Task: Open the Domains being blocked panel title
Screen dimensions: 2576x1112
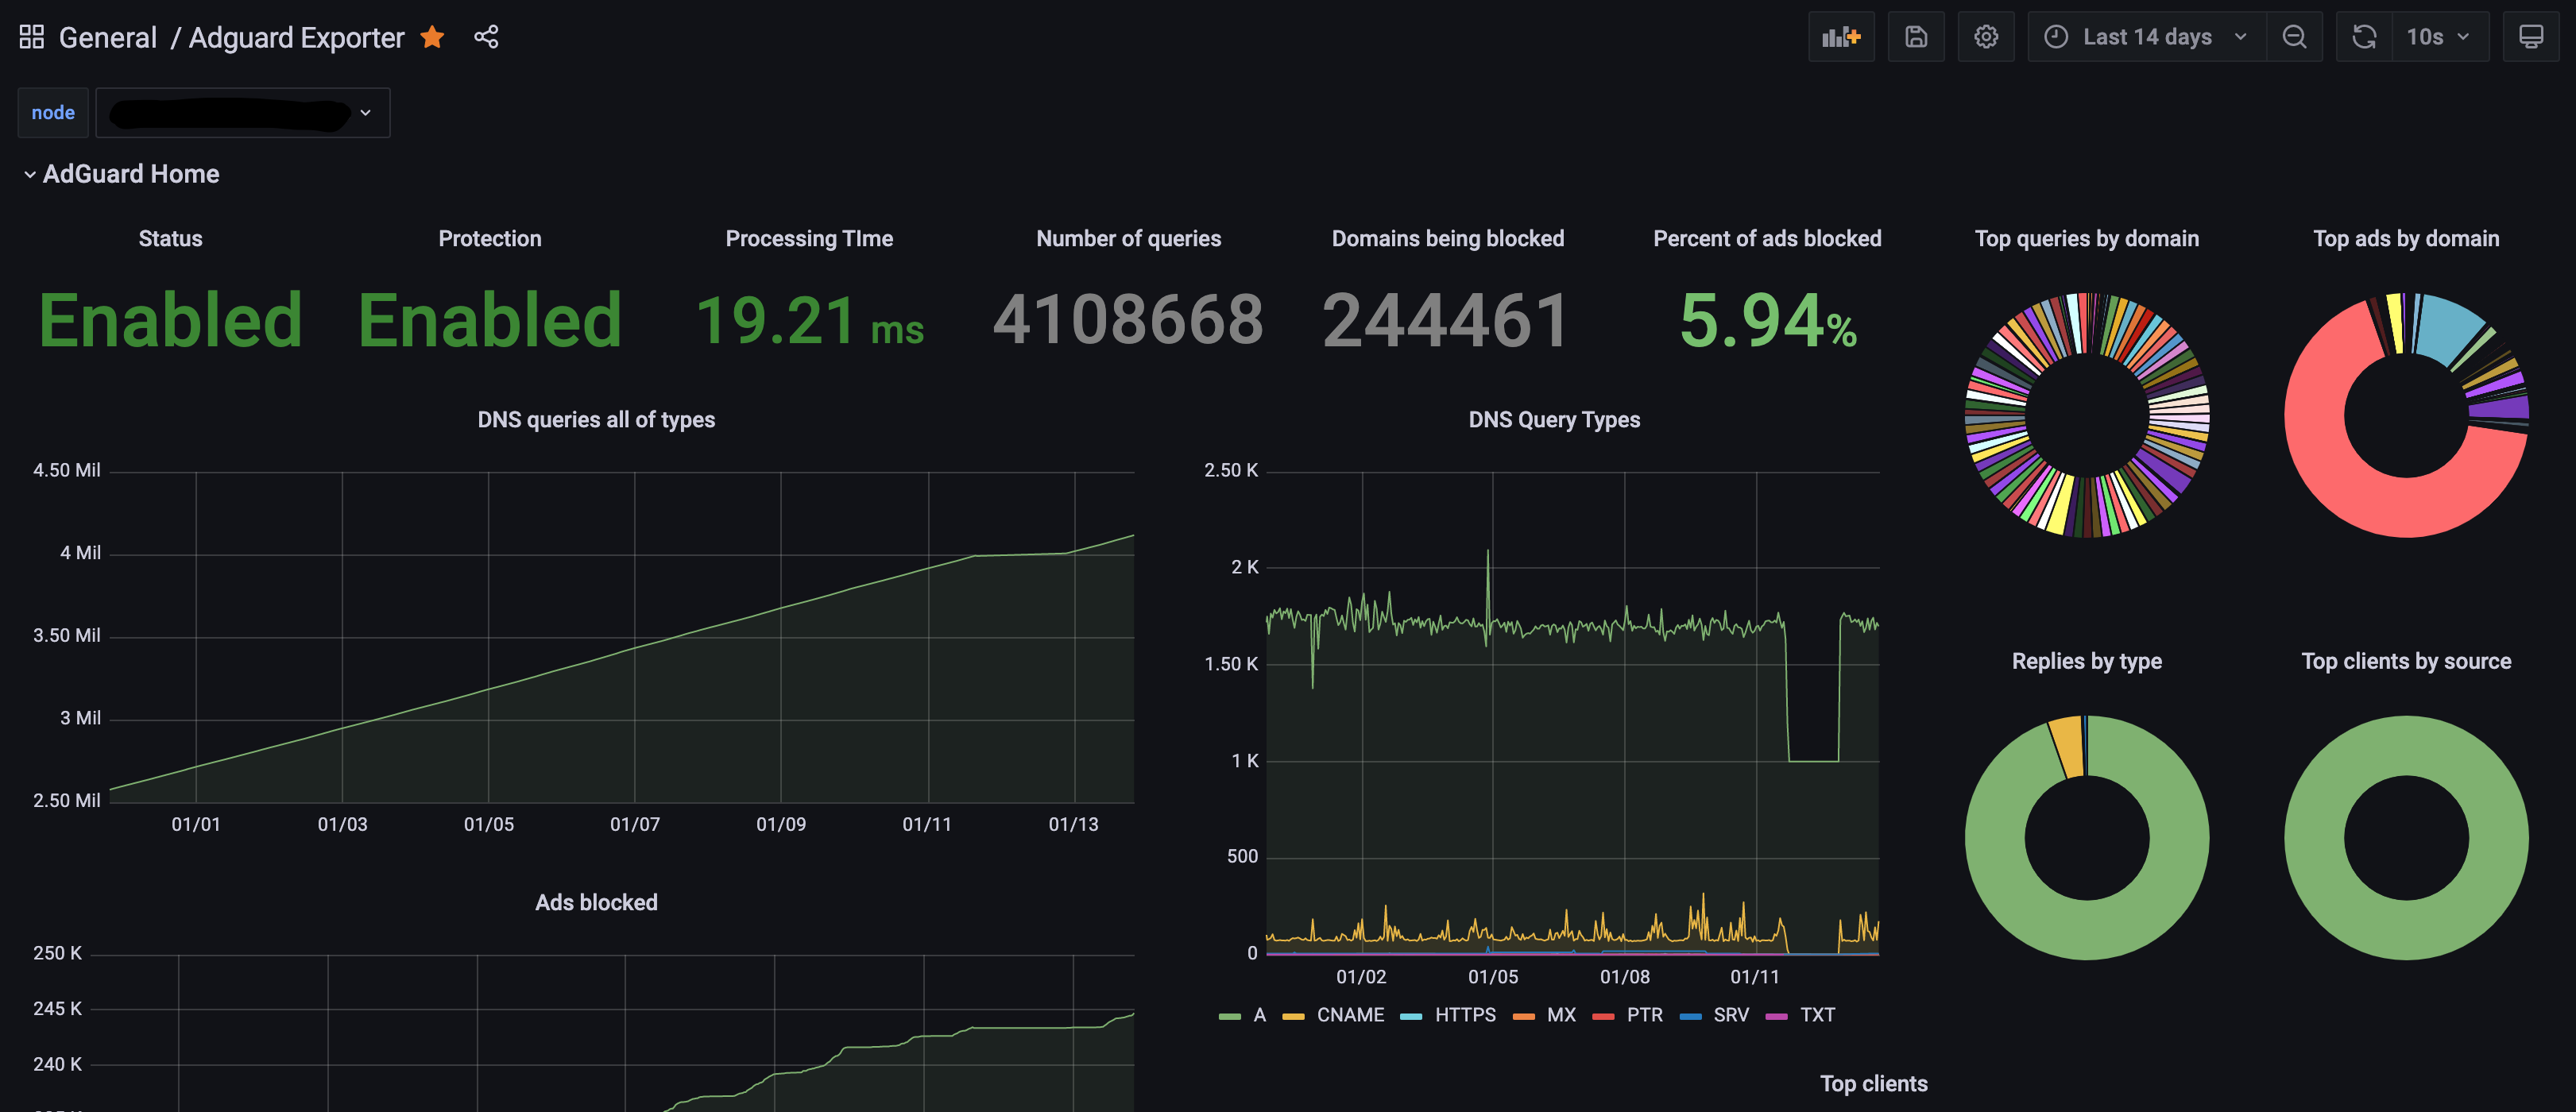Action: [x=1448, y=238]
